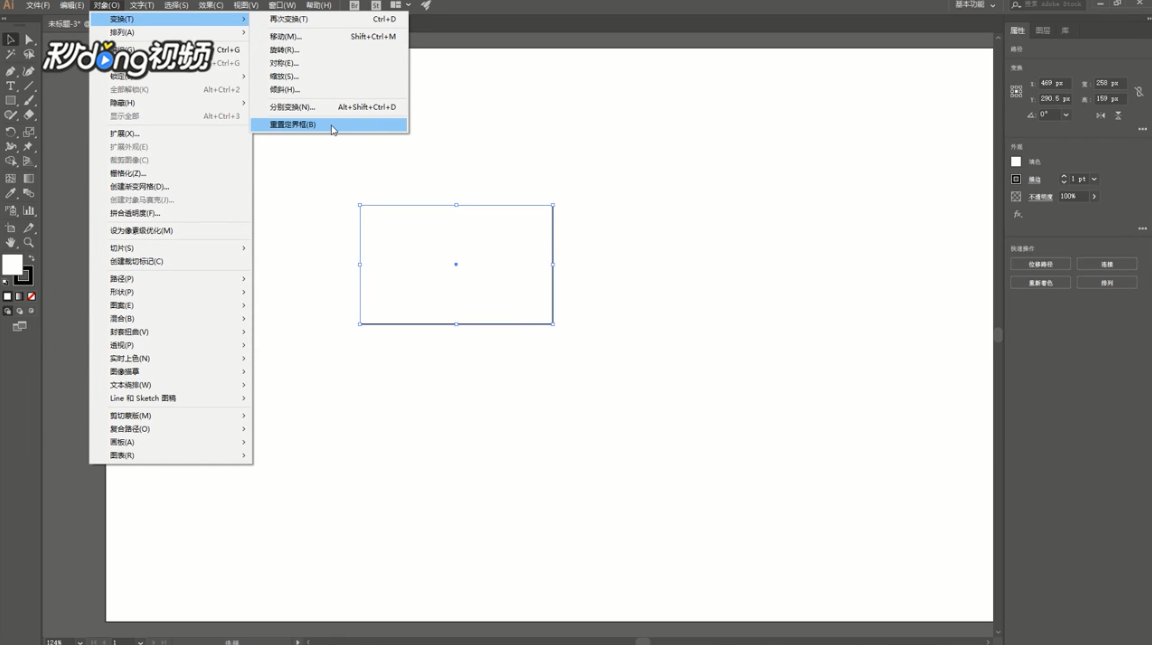
Task: Select the Rotate tool
Action: [10, 132]
